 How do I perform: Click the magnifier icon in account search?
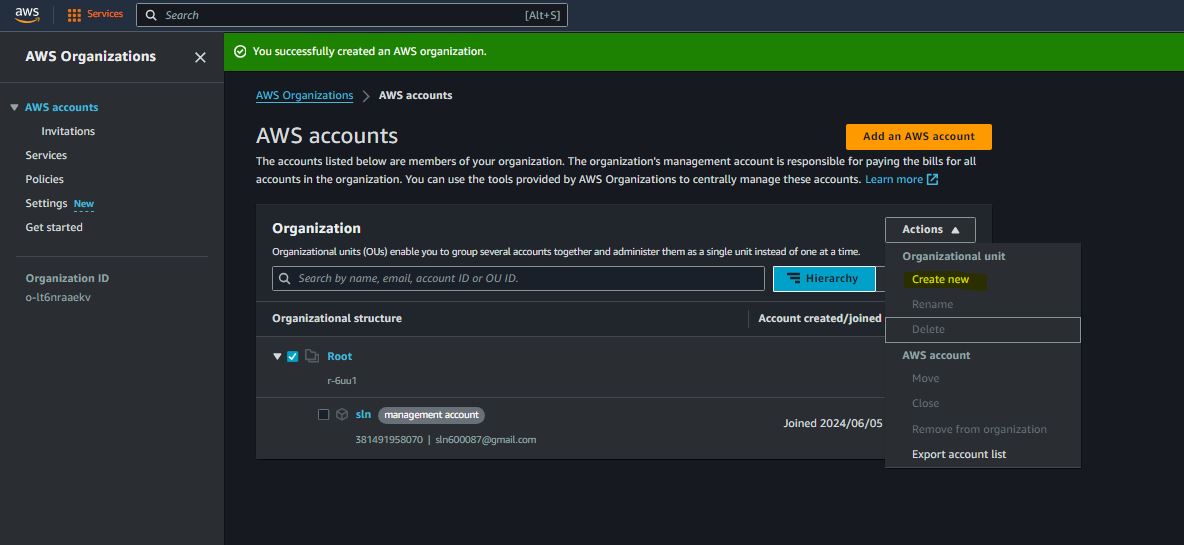tap(285, 279)
